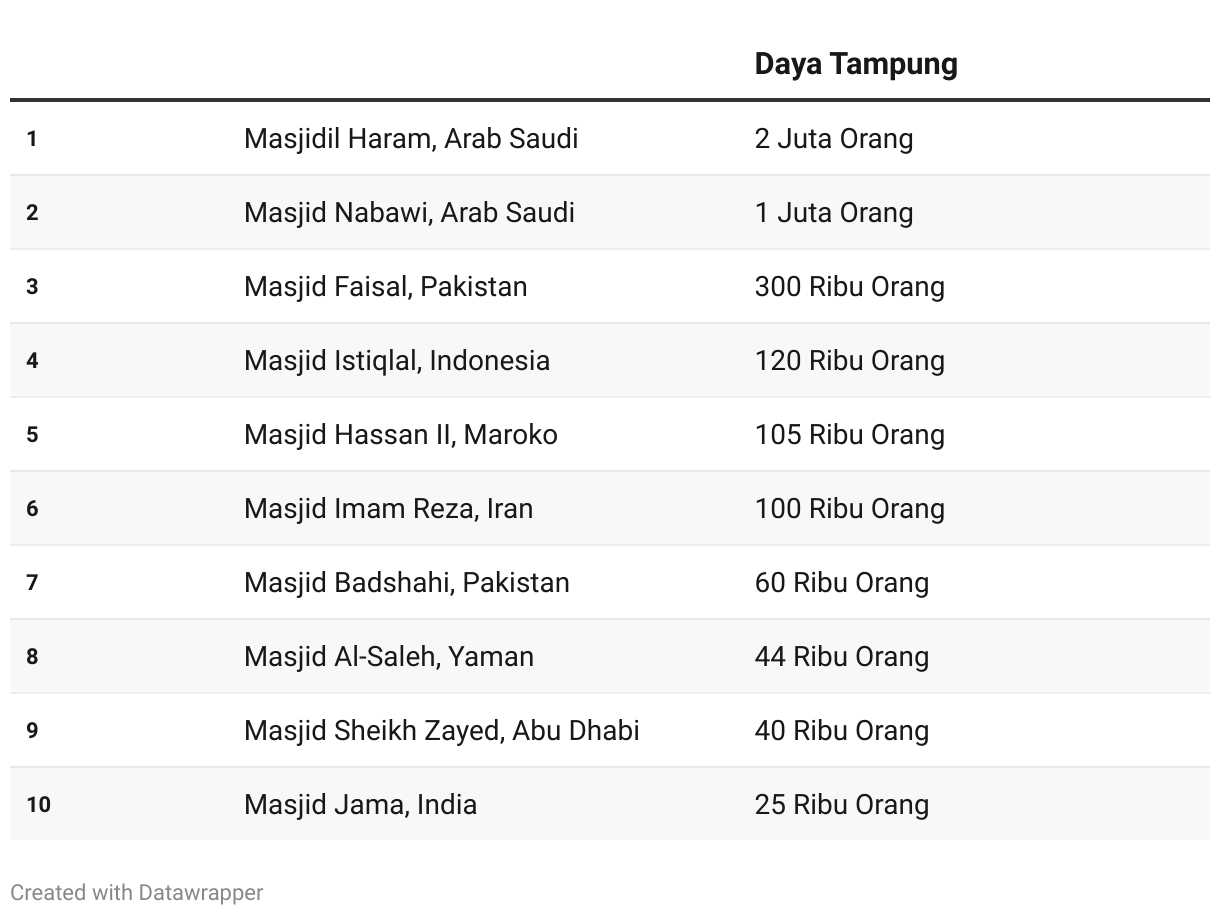Screen dimensions: 1220x916
Task: Click the 300 Ribu Orang value
Action: coord(850,286)
